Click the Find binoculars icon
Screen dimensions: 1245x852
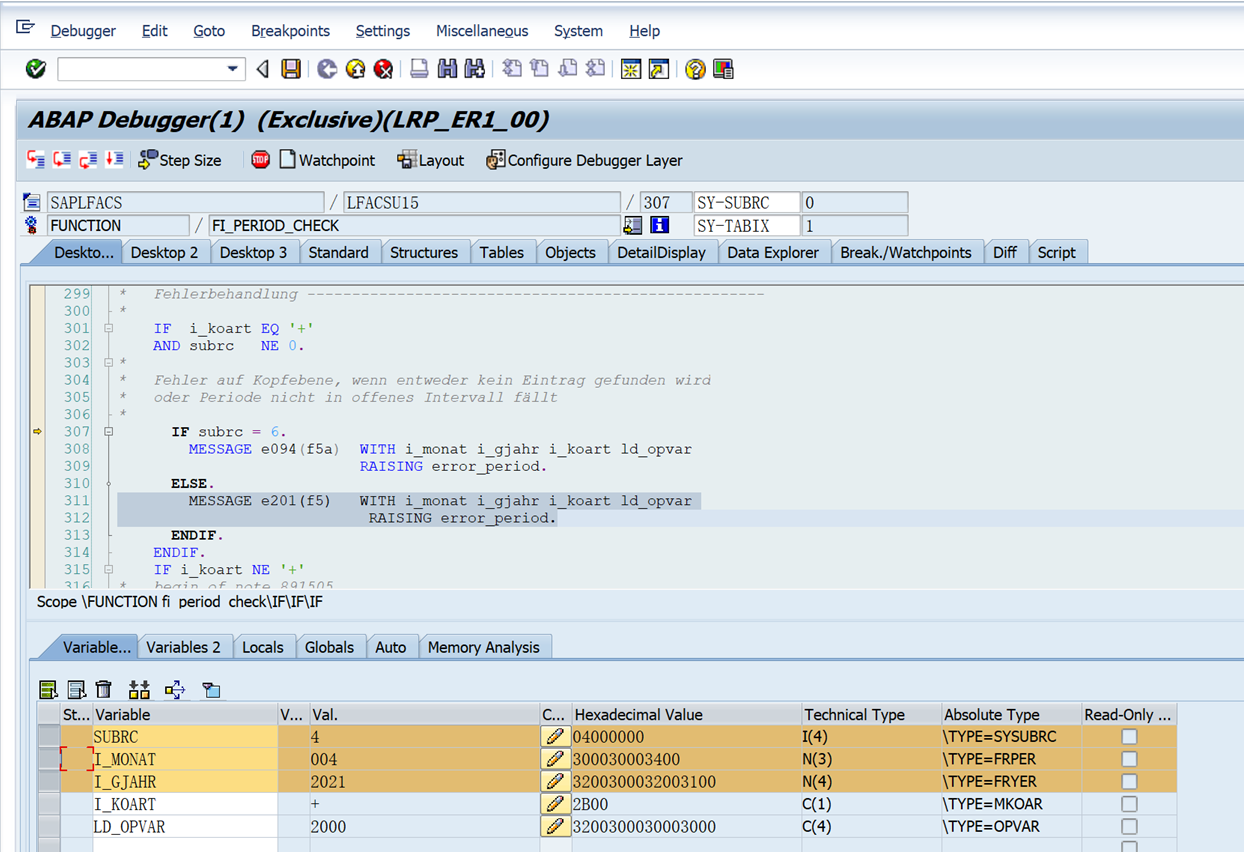(x=447, y=69)
